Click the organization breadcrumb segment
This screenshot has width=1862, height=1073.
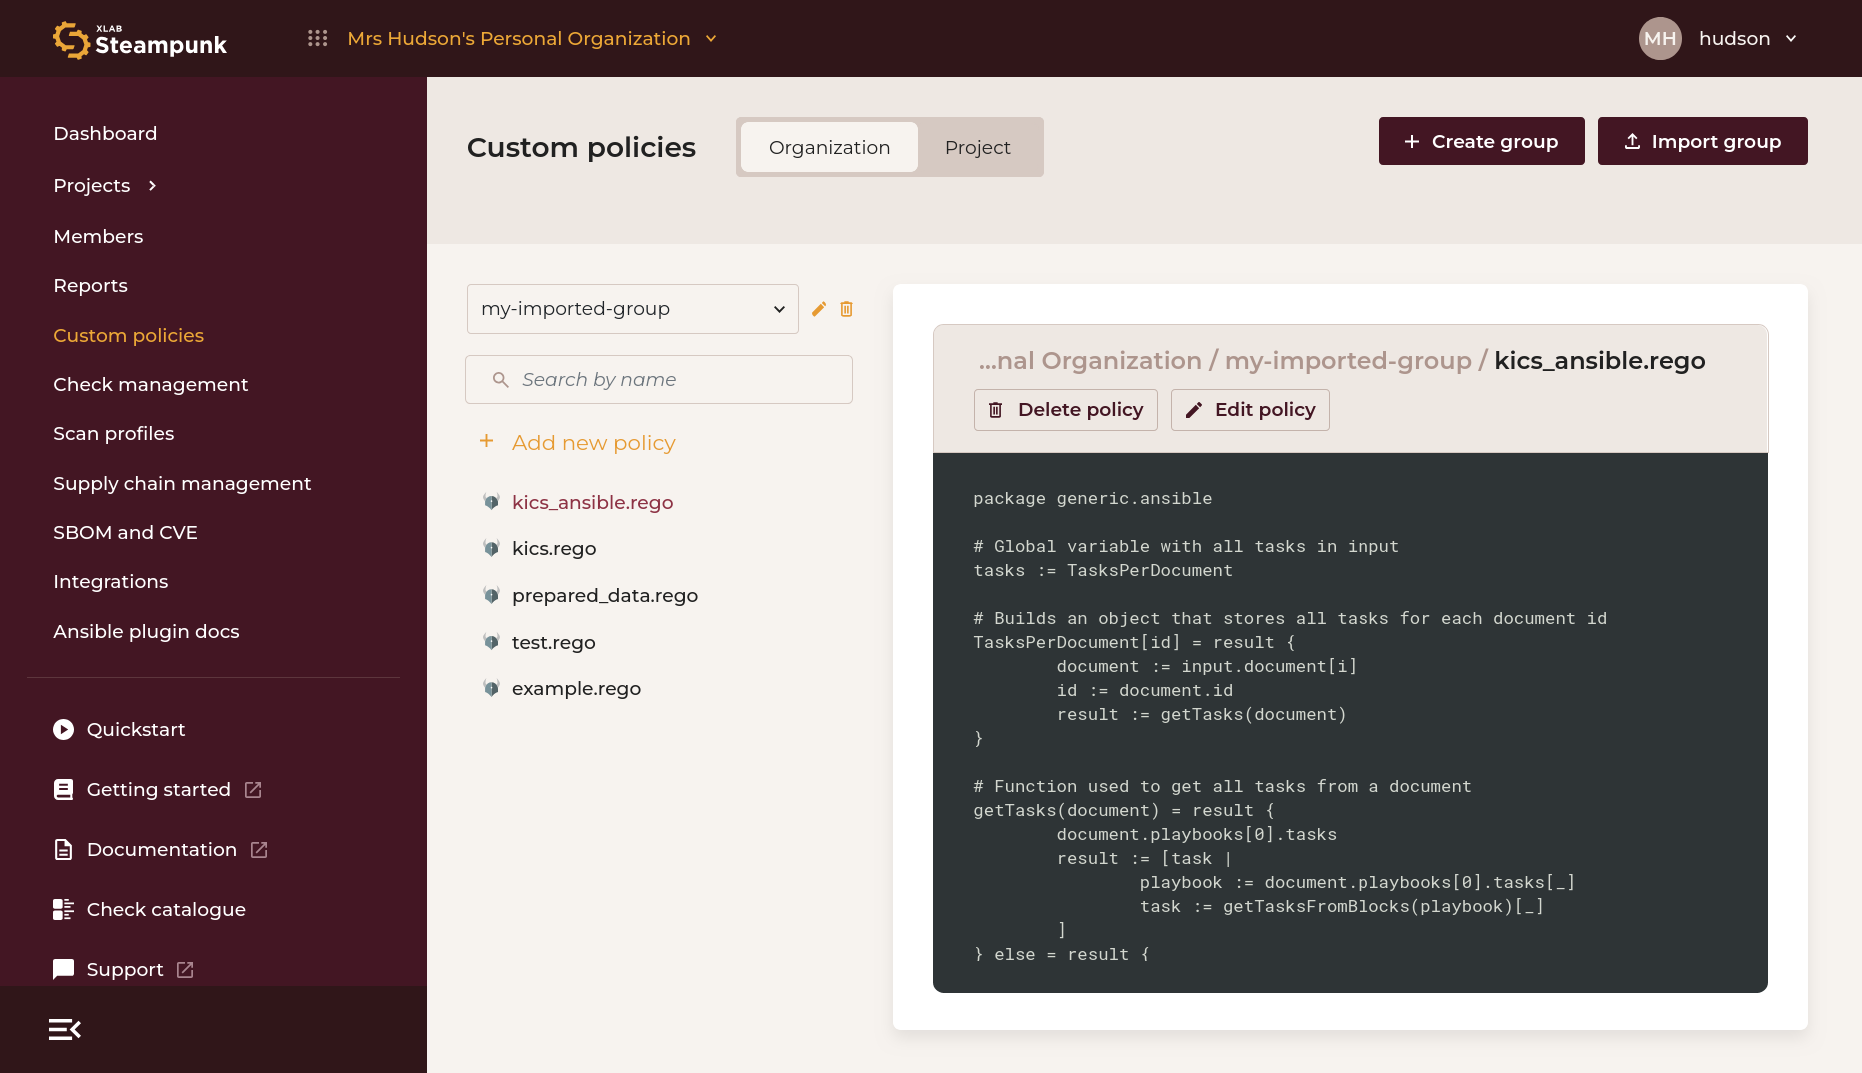(x=1090, y=361)
